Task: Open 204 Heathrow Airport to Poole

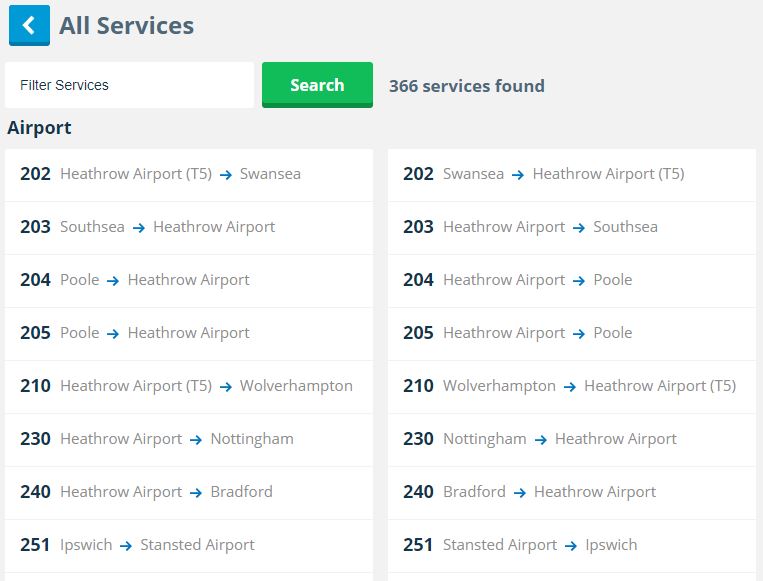Action: tap(571, 280)
